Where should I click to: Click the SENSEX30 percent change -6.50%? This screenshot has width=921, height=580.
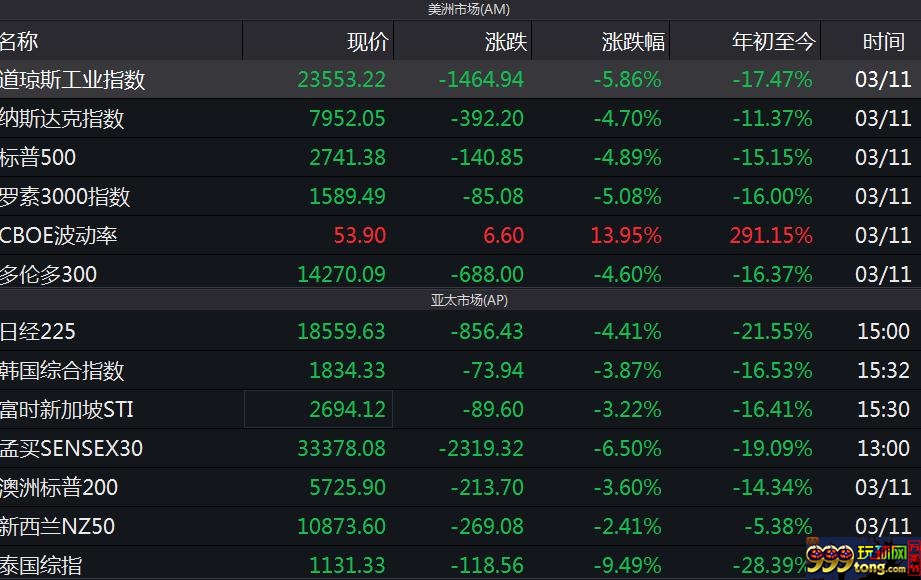pyautogui.click(x=627, y=448)
